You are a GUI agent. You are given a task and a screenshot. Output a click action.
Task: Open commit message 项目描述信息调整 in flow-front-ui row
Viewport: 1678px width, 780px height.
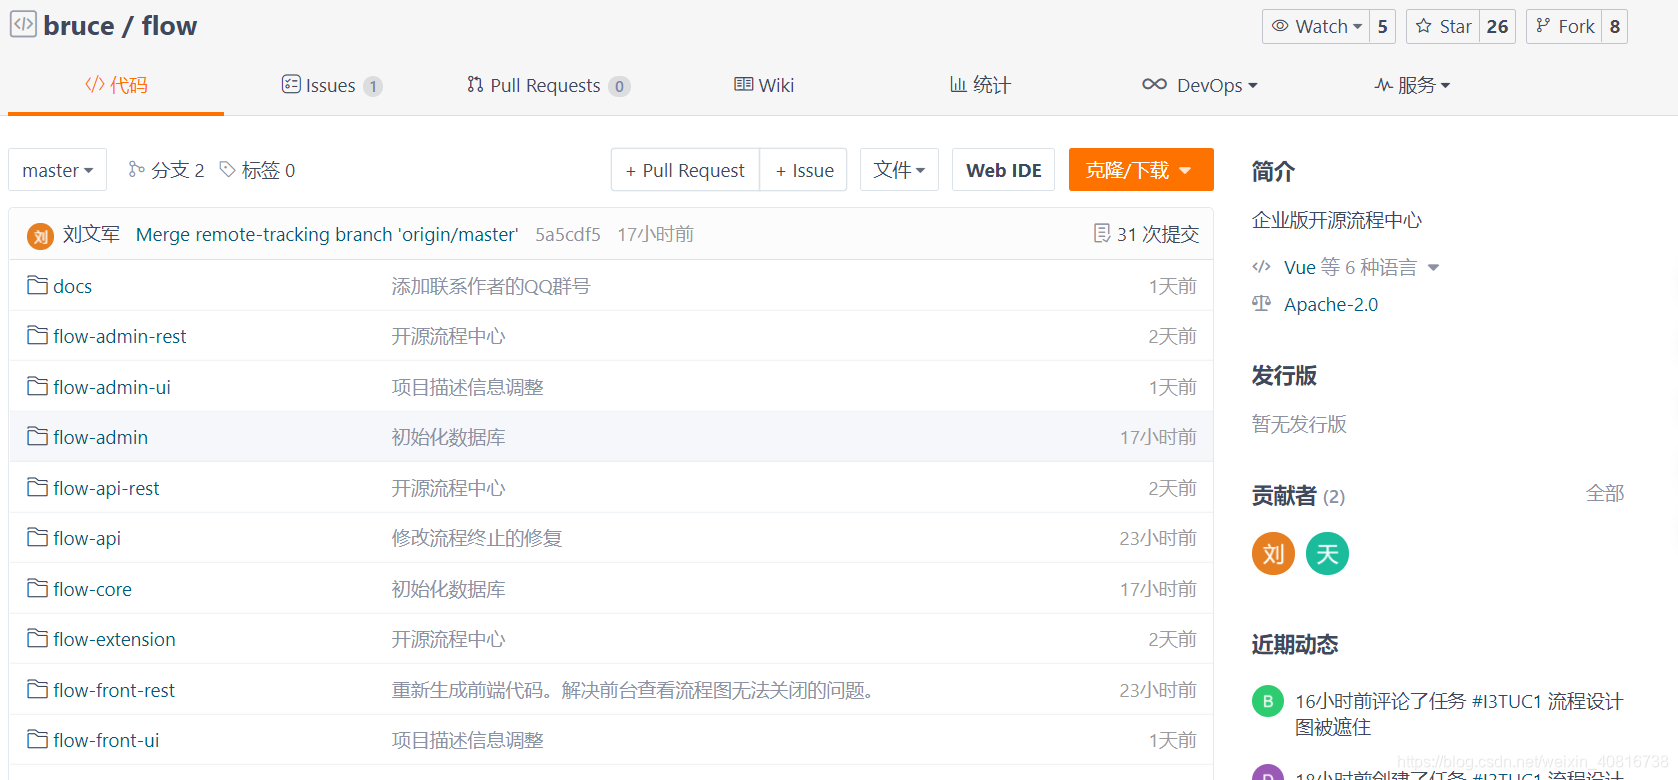tap(467, 740)
